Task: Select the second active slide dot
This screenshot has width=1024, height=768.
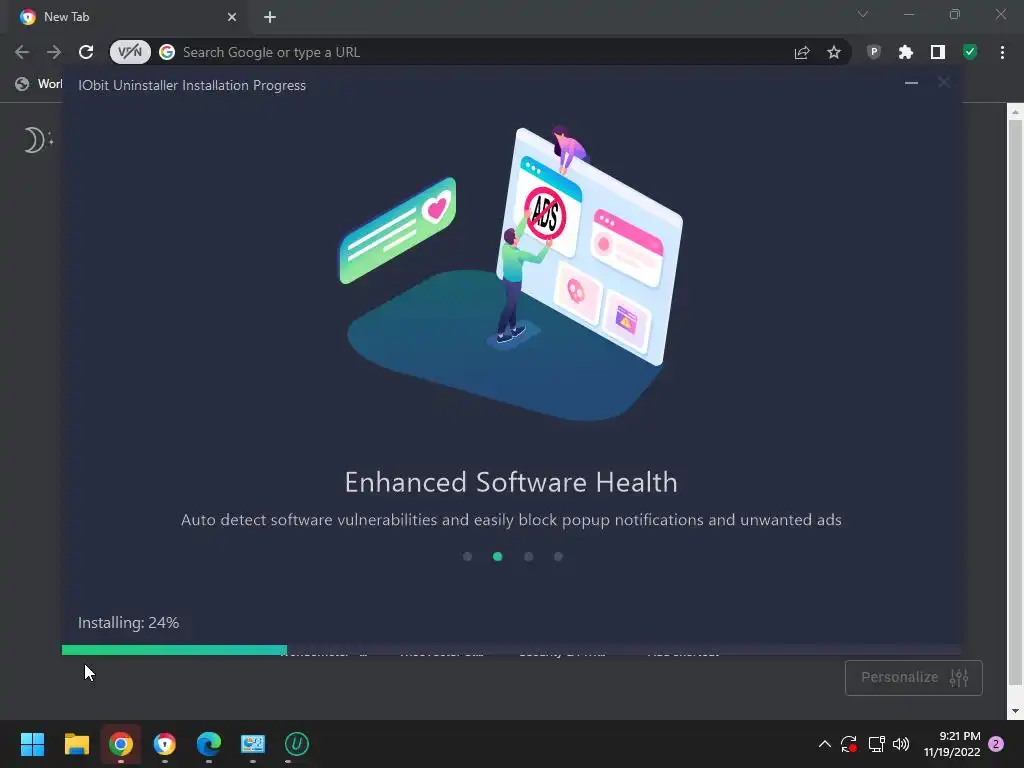Action: click(498, 556)
